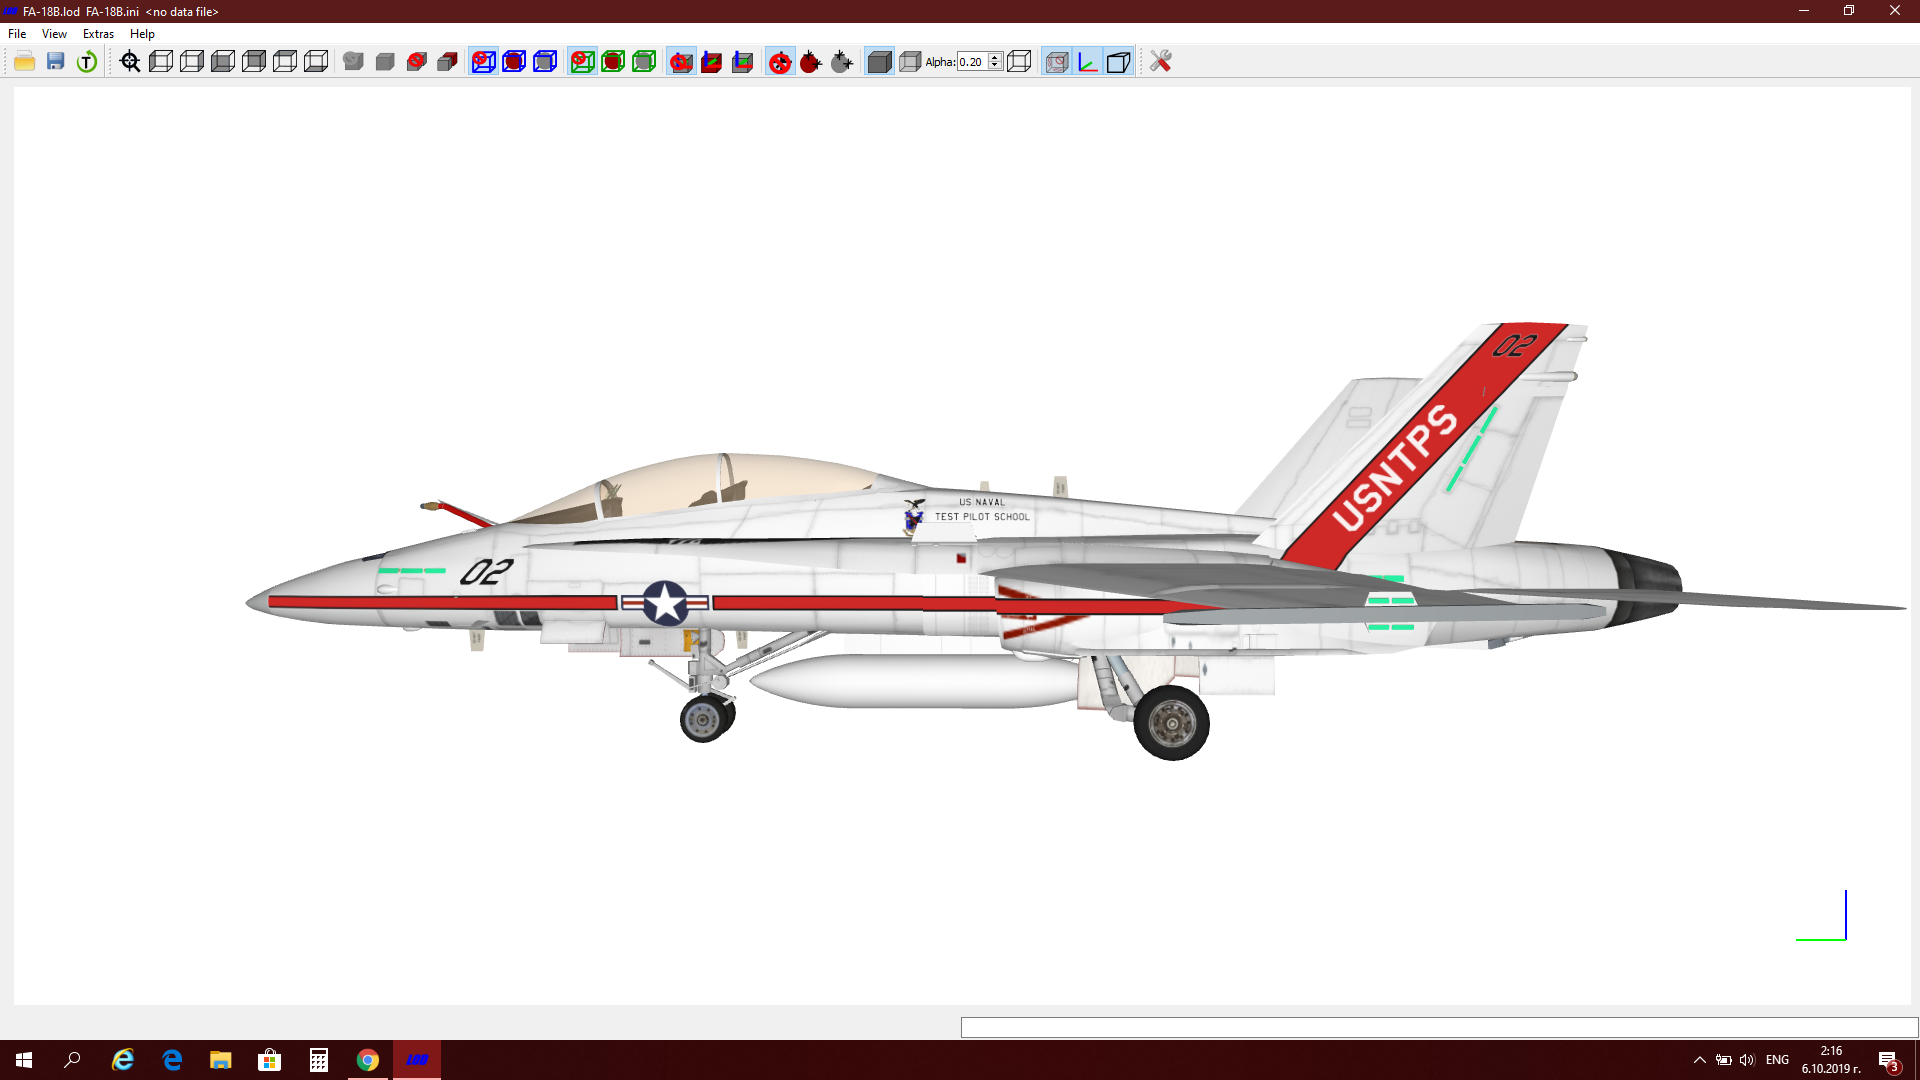Select the gray bomb with sparkles icon
1920x1080 pixels.
pyautogui.click(x=842, y=62)
